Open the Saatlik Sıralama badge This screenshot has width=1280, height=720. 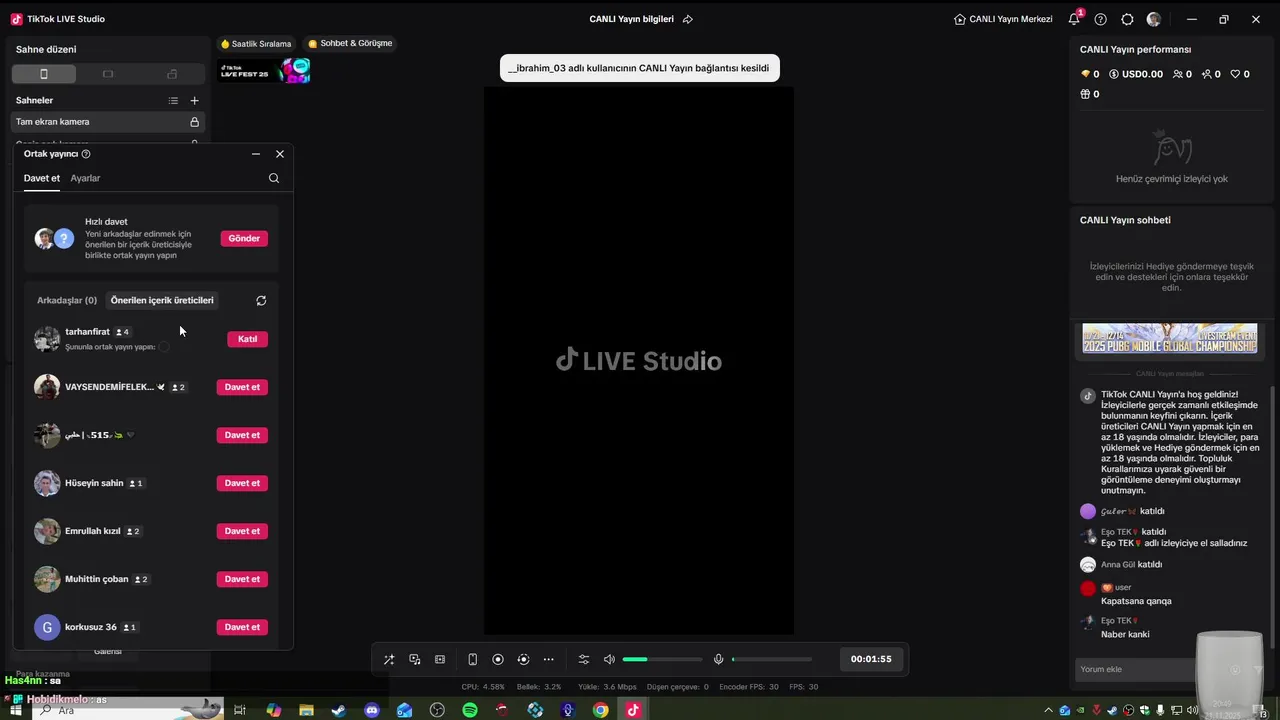[257, 44]
